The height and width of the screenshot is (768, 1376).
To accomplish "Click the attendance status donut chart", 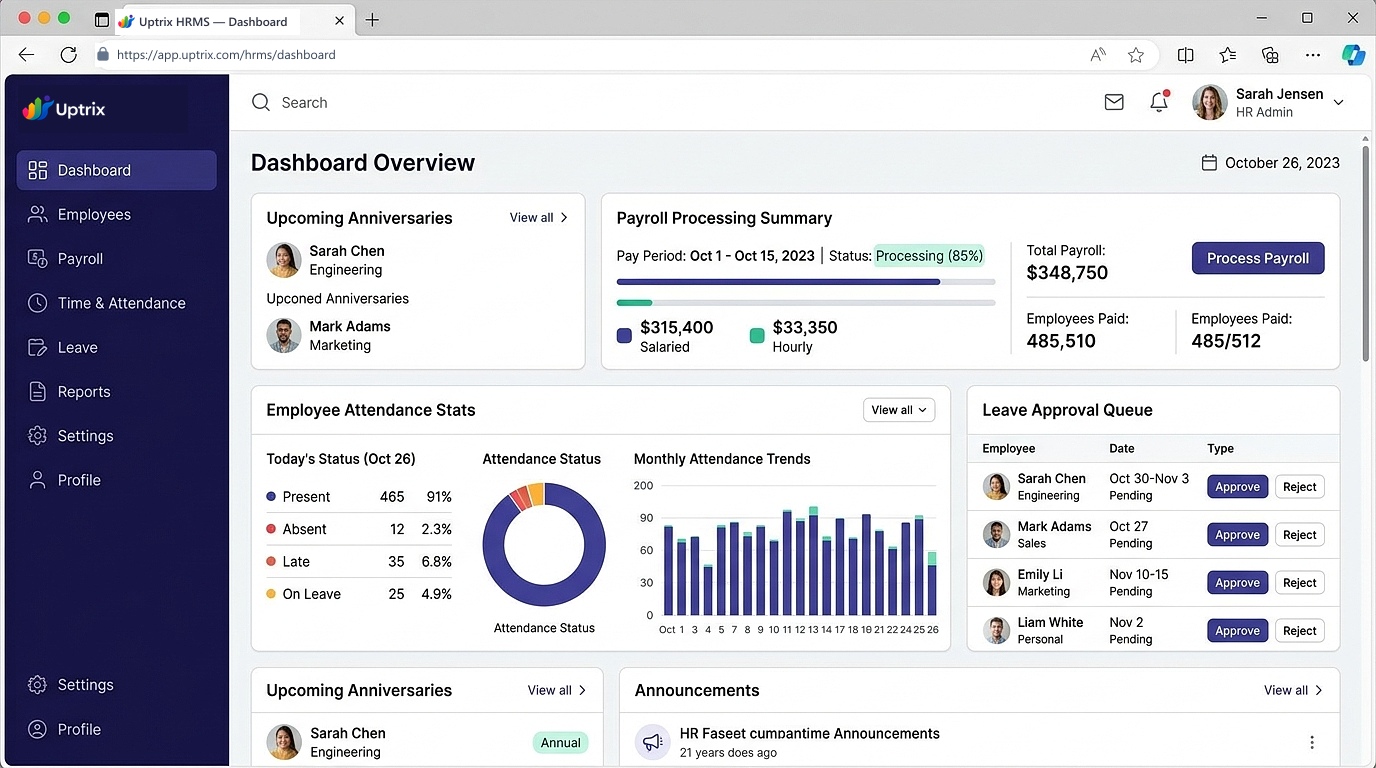I will click(544, 545).
